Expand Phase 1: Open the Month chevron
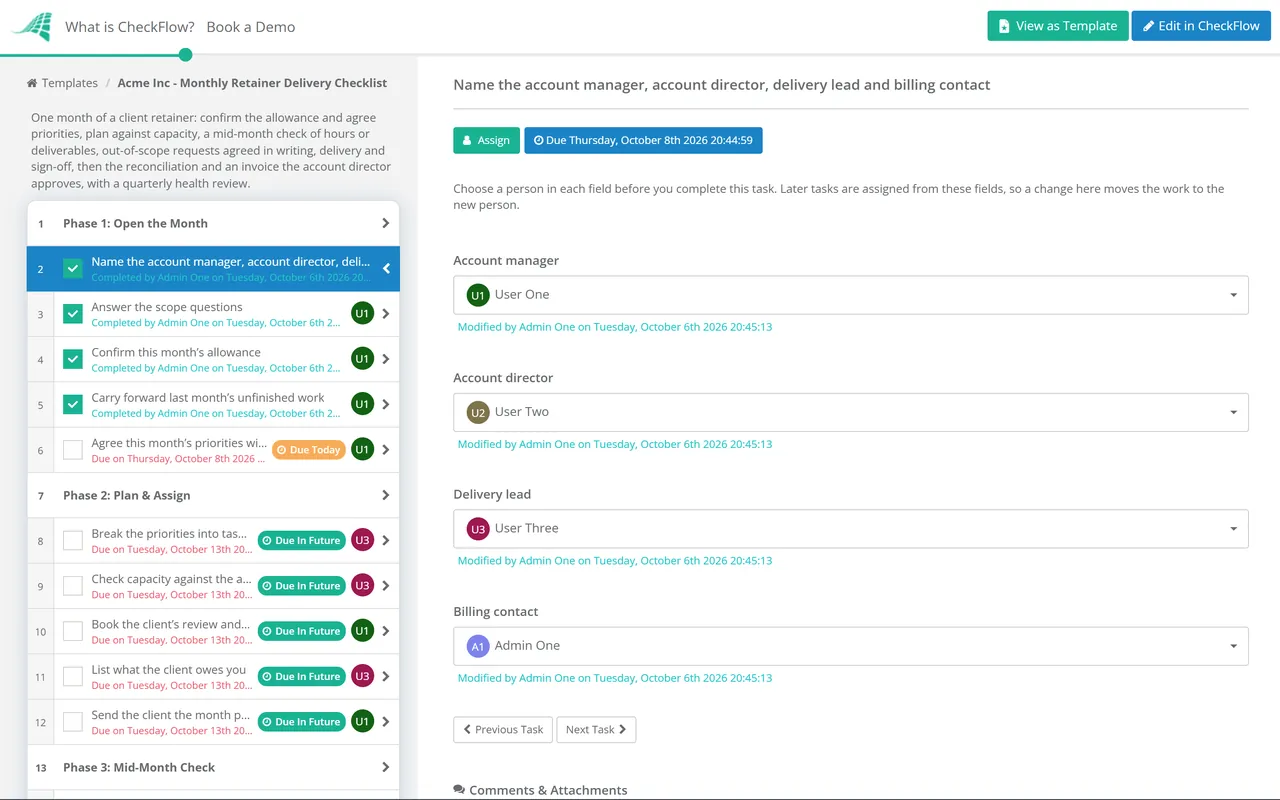This screenshot has height=800, width=1280. click(x=386, y=224)
